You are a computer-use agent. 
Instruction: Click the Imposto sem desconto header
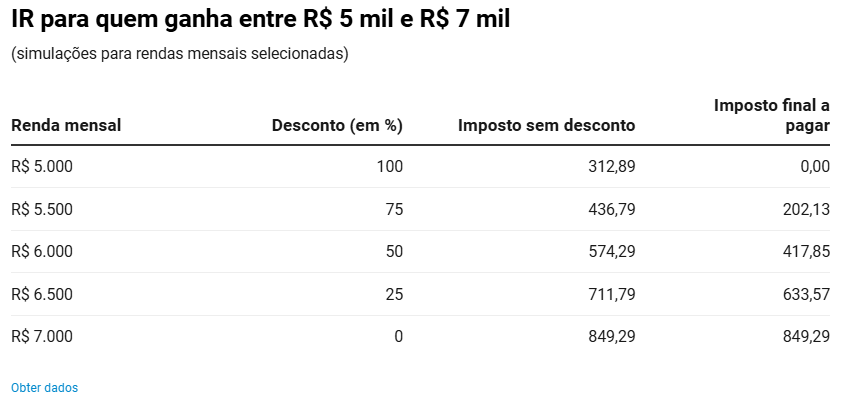[546, 126]
